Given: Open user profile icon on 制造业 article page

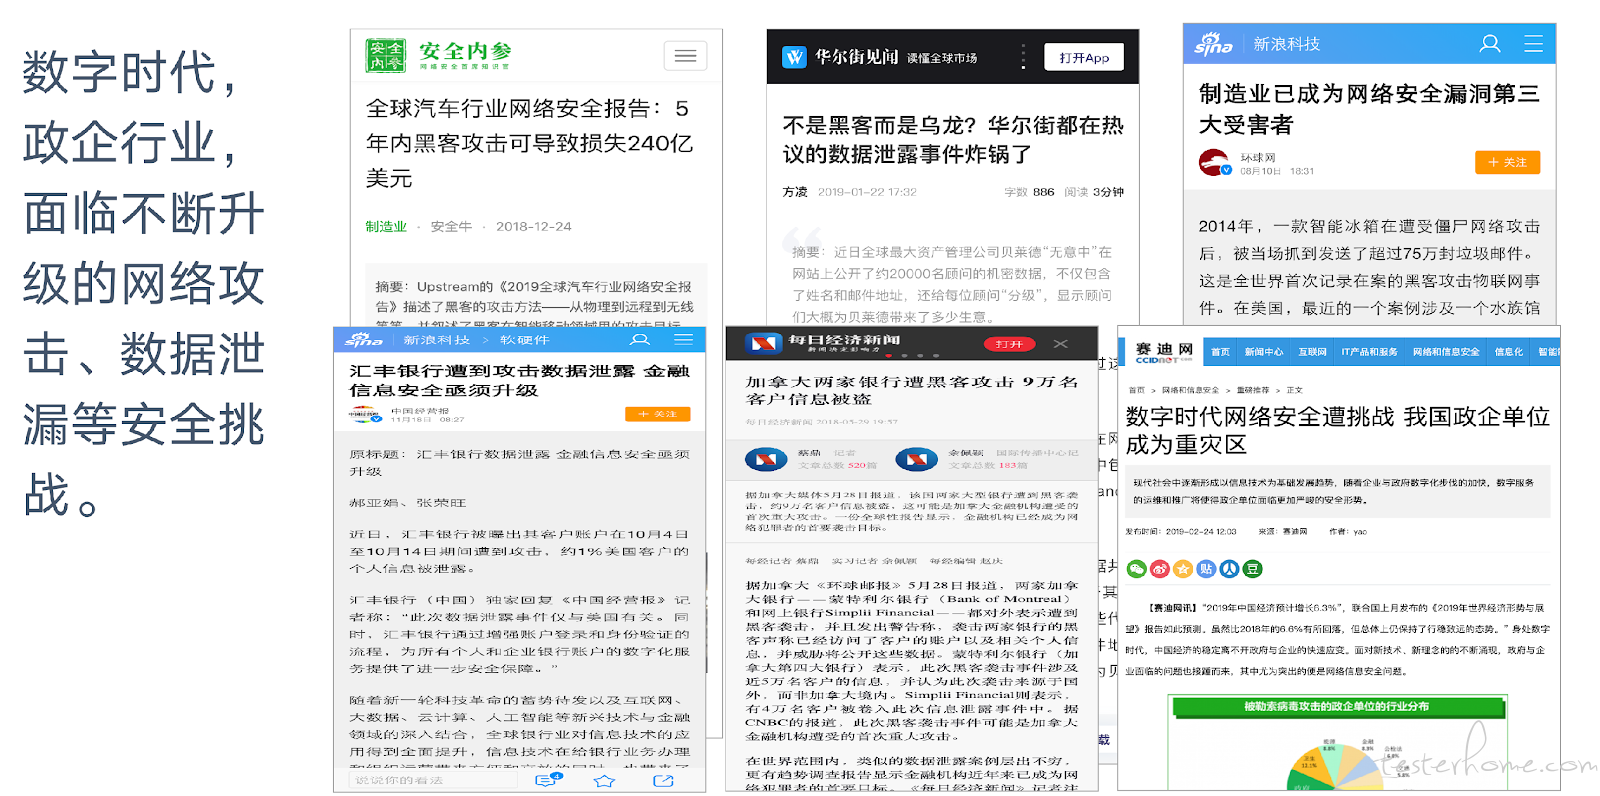Looking at the screenshot, I should tap(1490, 44).
